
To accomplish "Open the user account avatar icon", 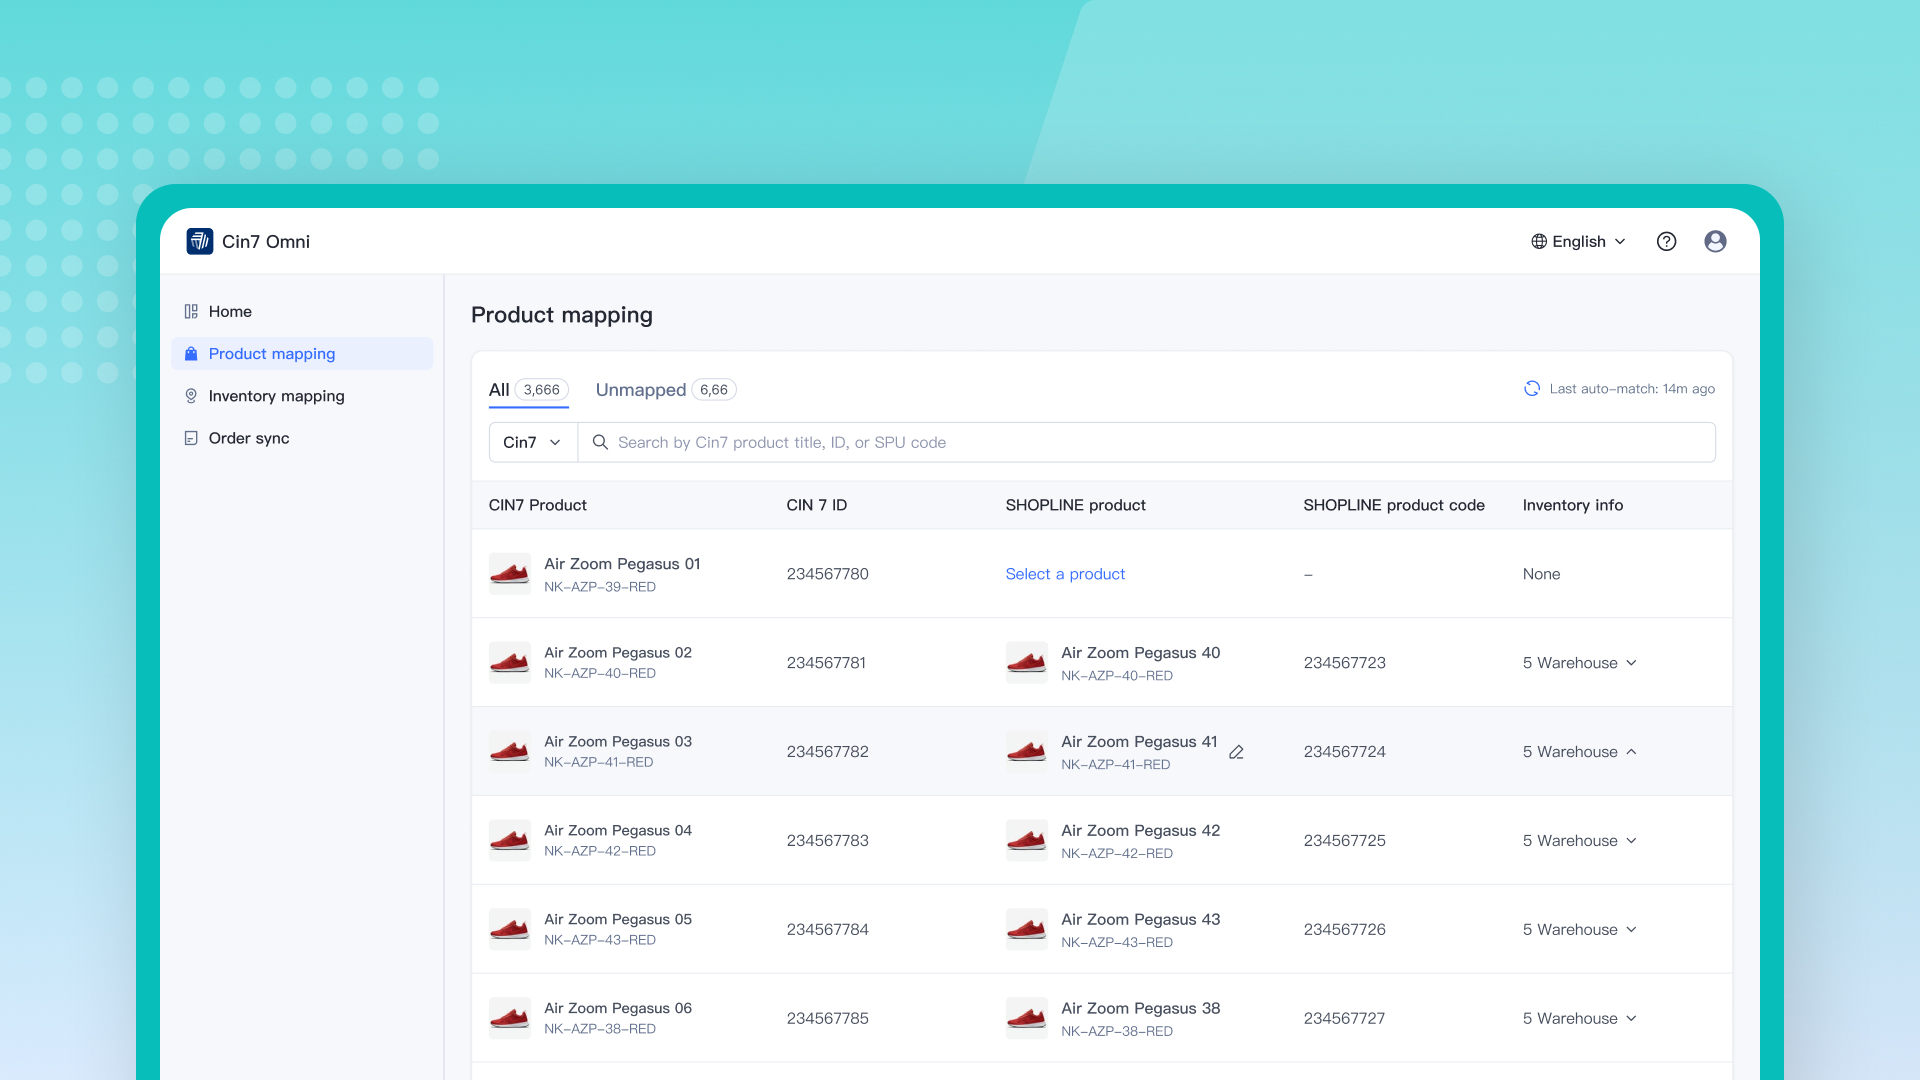I will [x=1715, y=241].
